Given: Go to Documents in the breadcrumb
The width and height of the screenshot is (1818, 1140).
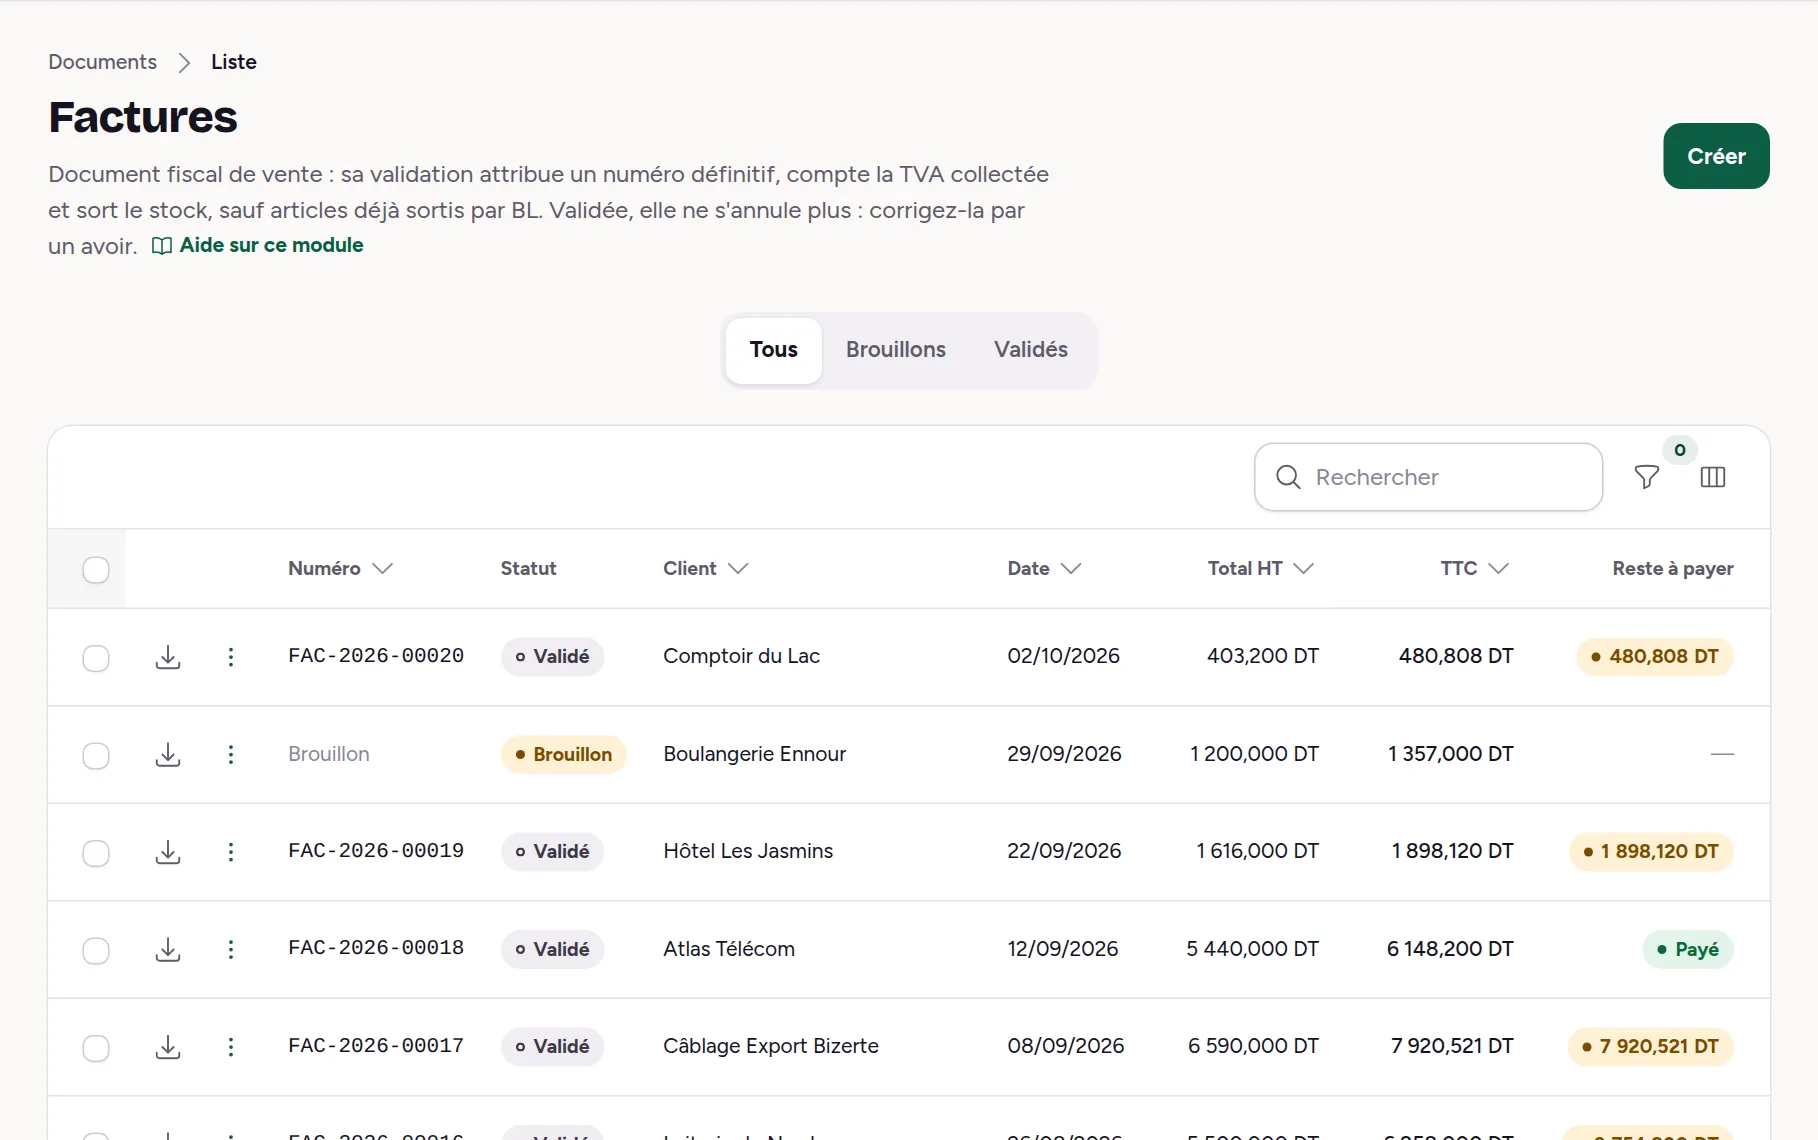Looking at the screenshot, I should [x=102, y=62].
